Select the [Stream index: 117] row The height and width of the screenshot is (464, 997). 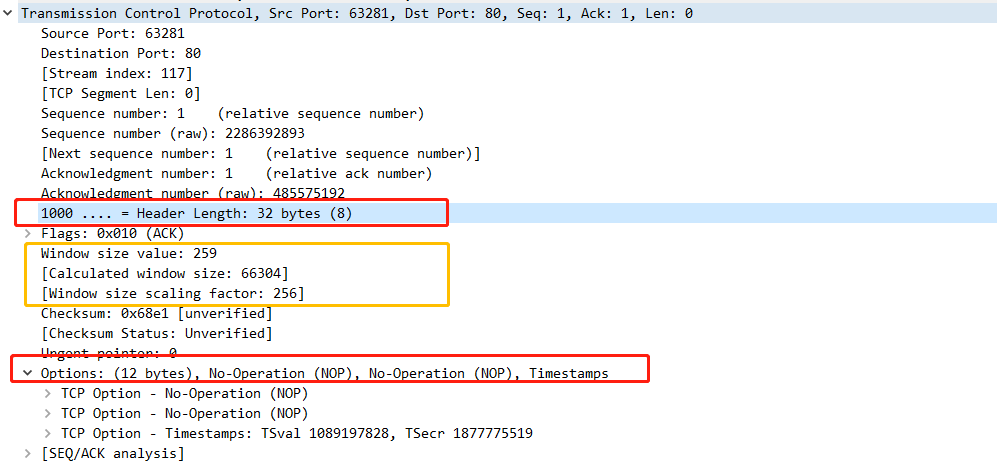point(116,73)
